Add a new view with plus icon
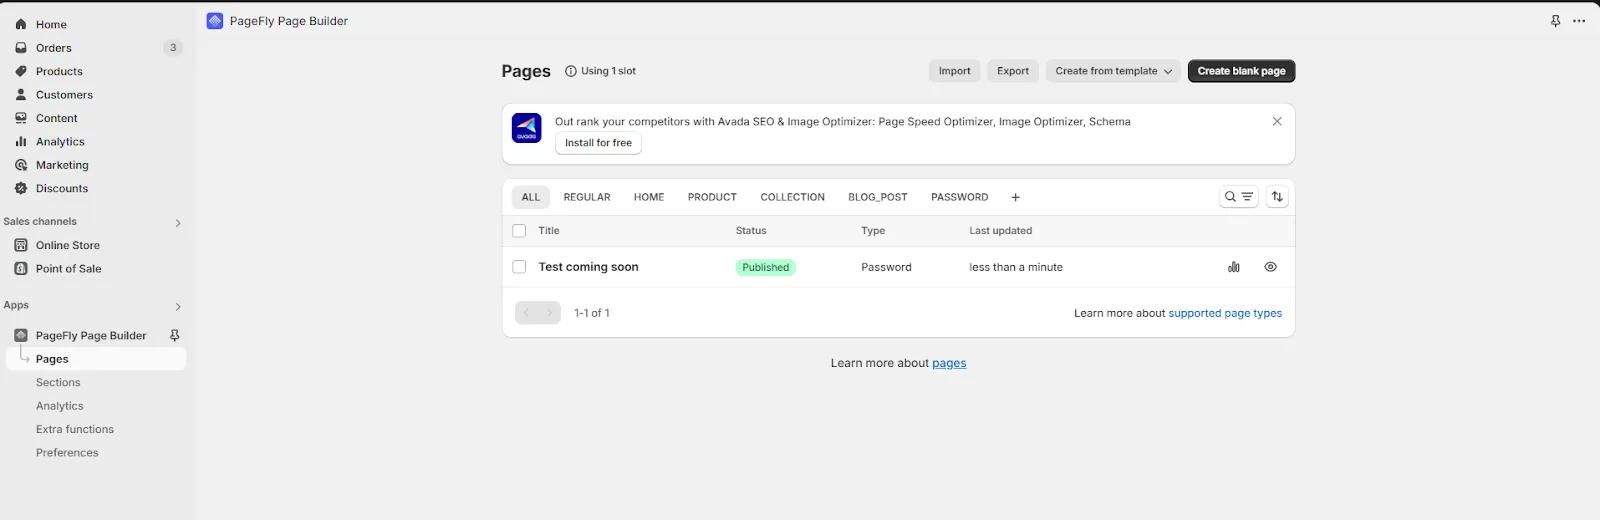This screenshot has height=520, width=1600. 1016,197
